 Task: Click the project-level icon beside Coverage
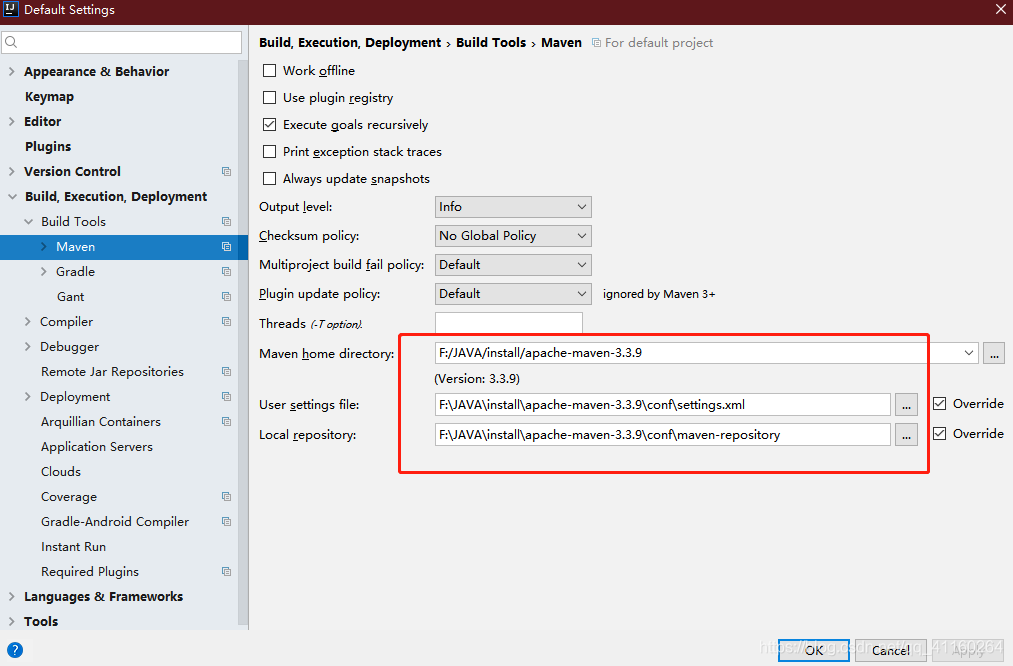(x=226, y=497)
